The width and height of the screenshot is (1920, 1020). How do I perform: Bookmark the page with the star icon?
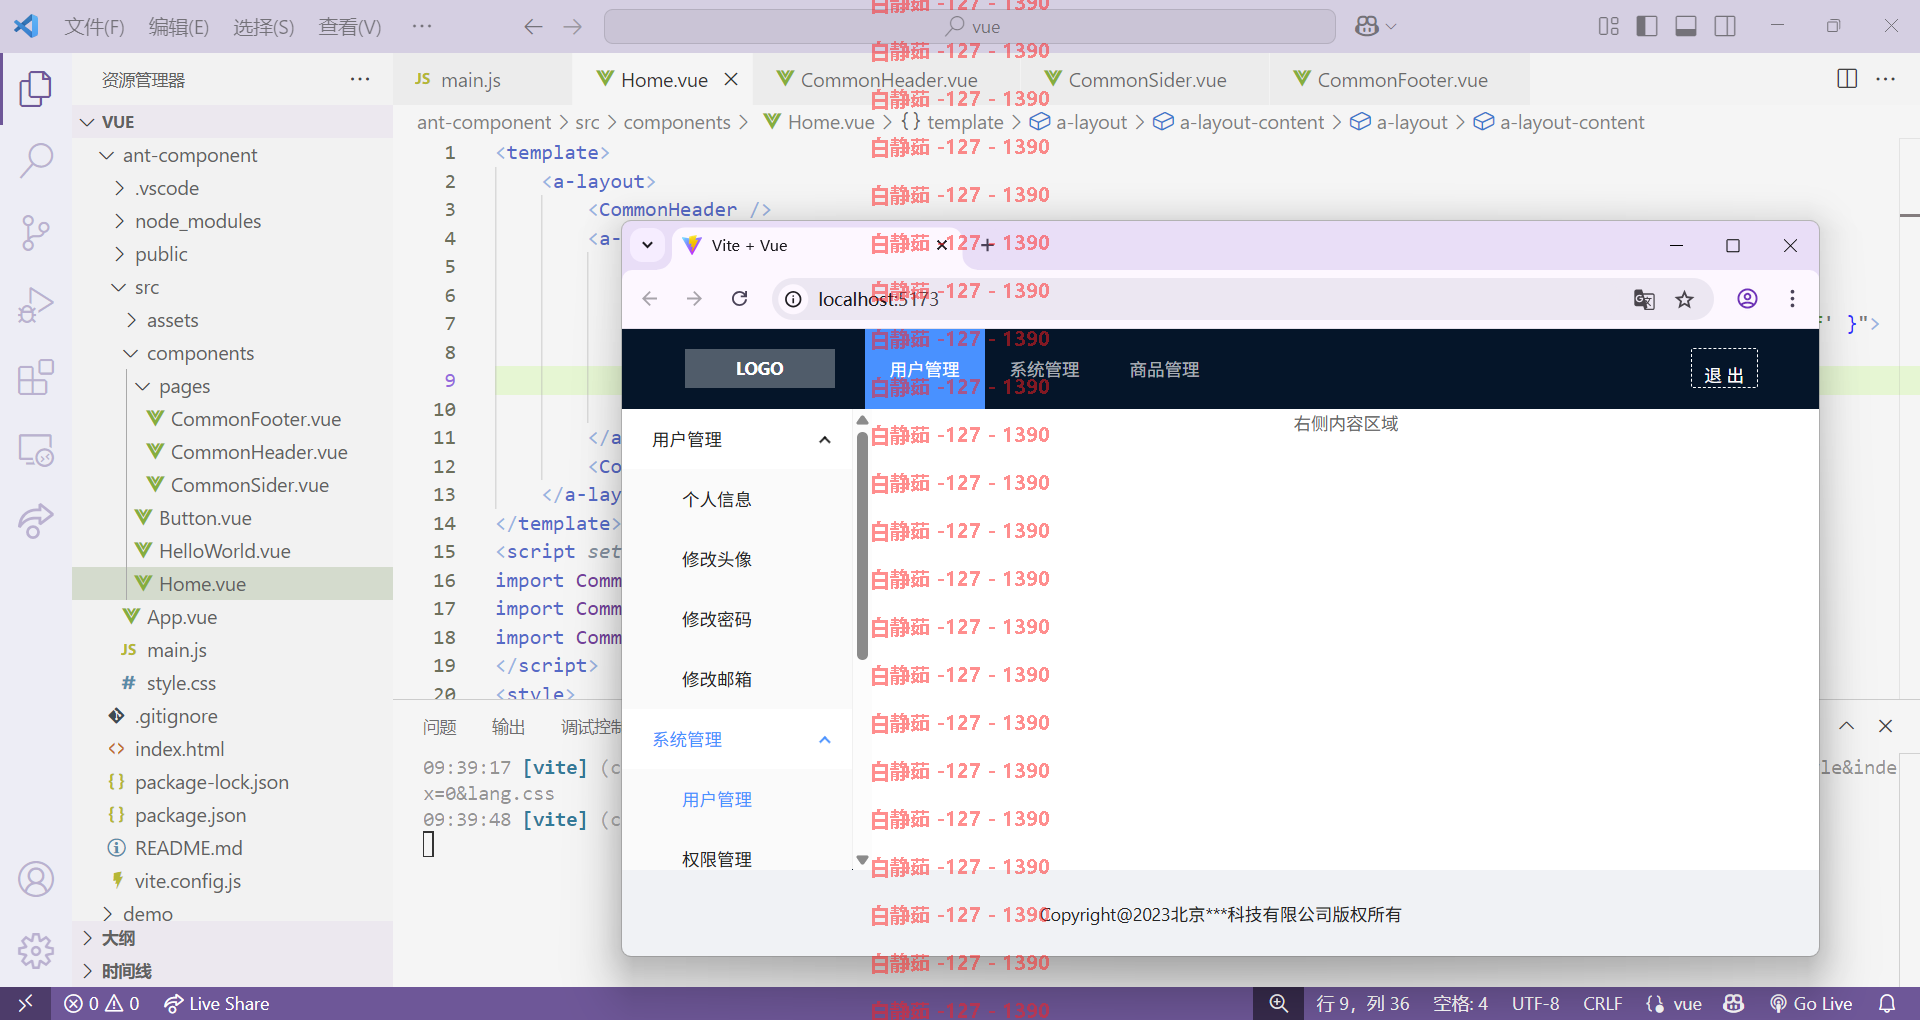coord(1685,299)
